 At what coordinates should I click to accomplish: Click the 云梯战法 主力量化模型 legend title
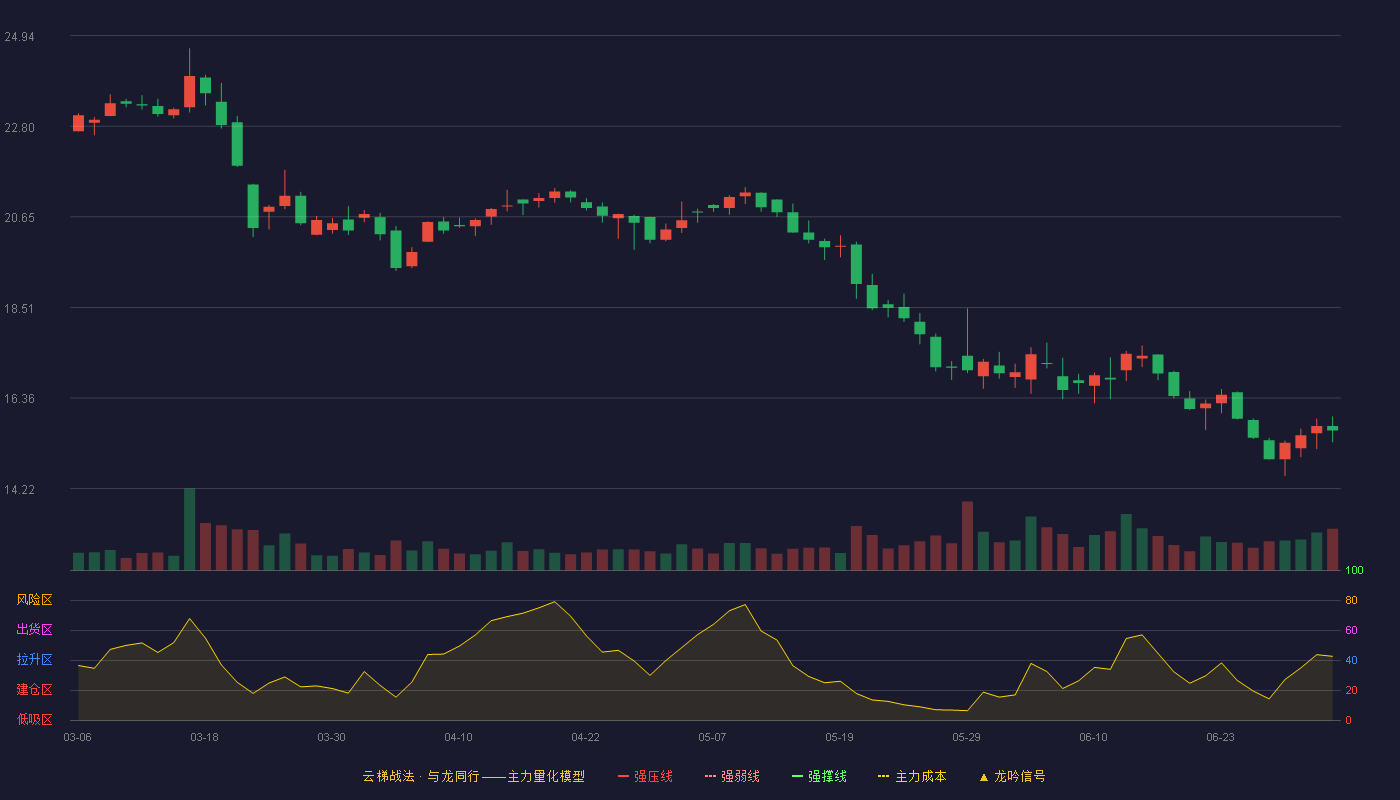(x=473, y=776)
